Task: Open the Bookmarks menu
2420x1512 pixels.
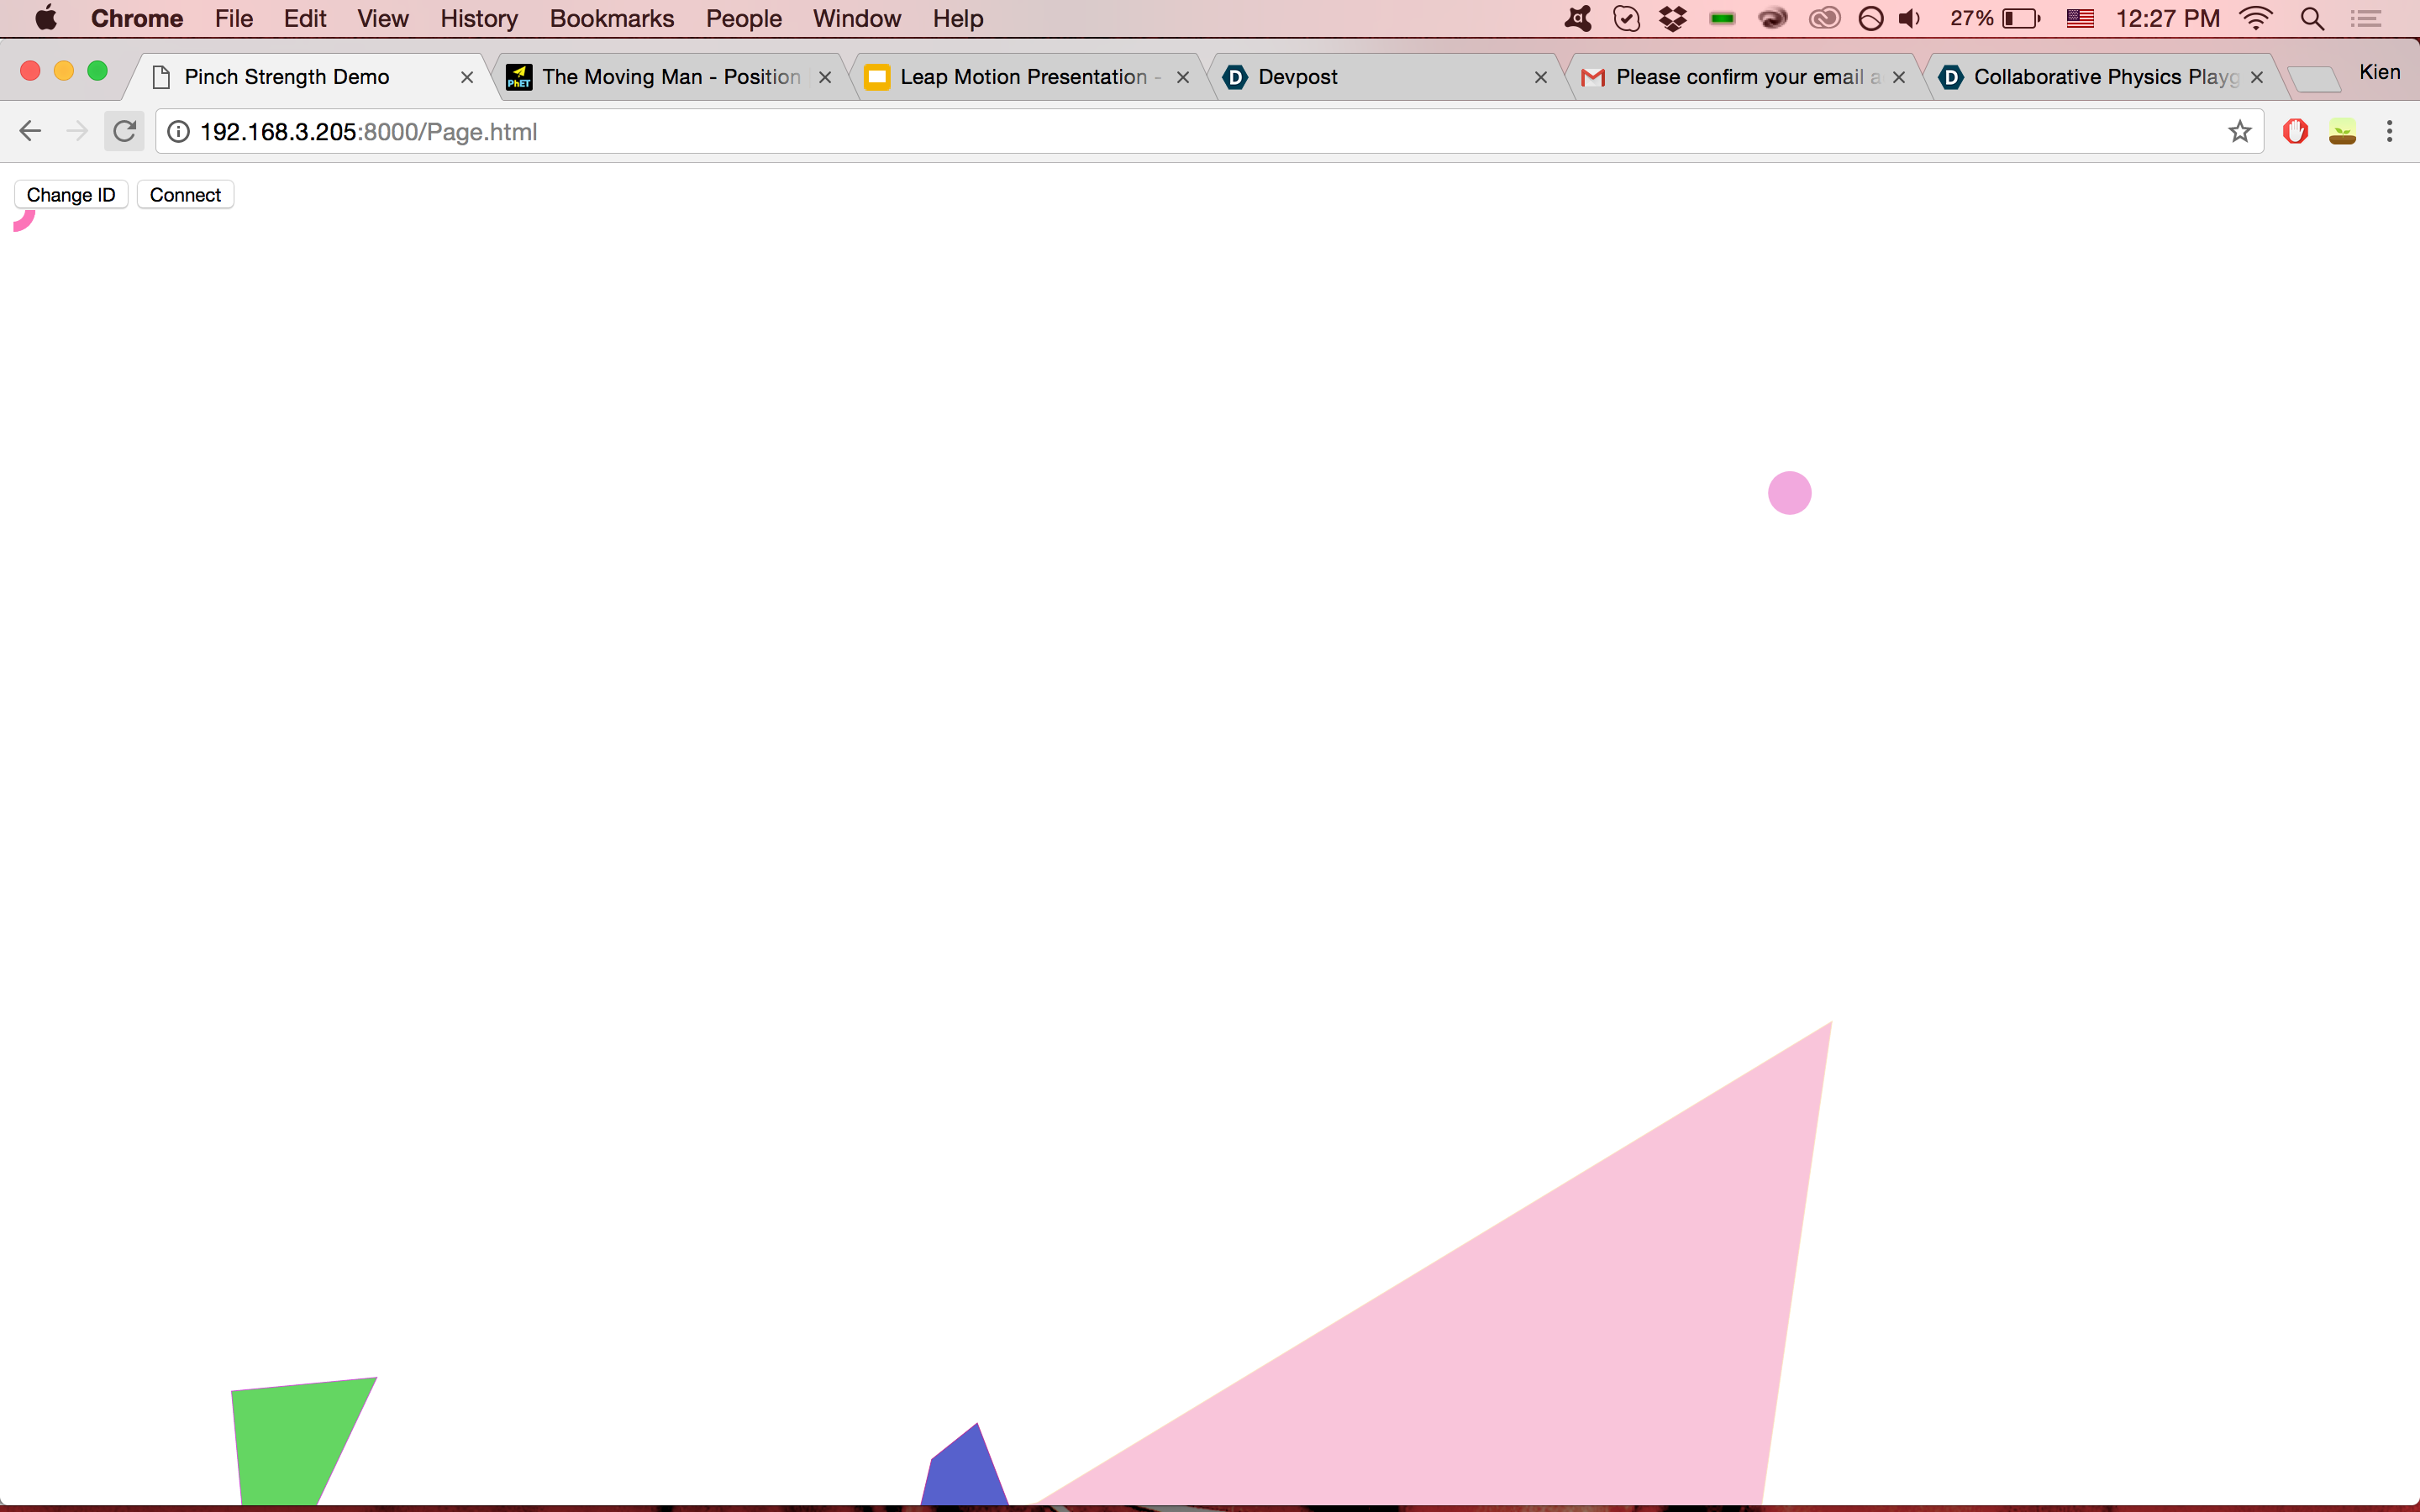Action: click(611, 18)
